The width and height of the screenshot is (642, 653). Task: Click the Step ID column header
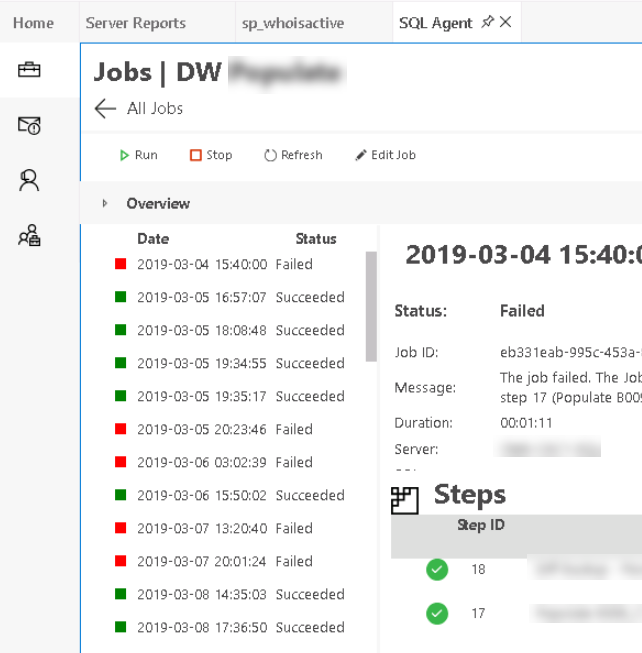point(481,525)
